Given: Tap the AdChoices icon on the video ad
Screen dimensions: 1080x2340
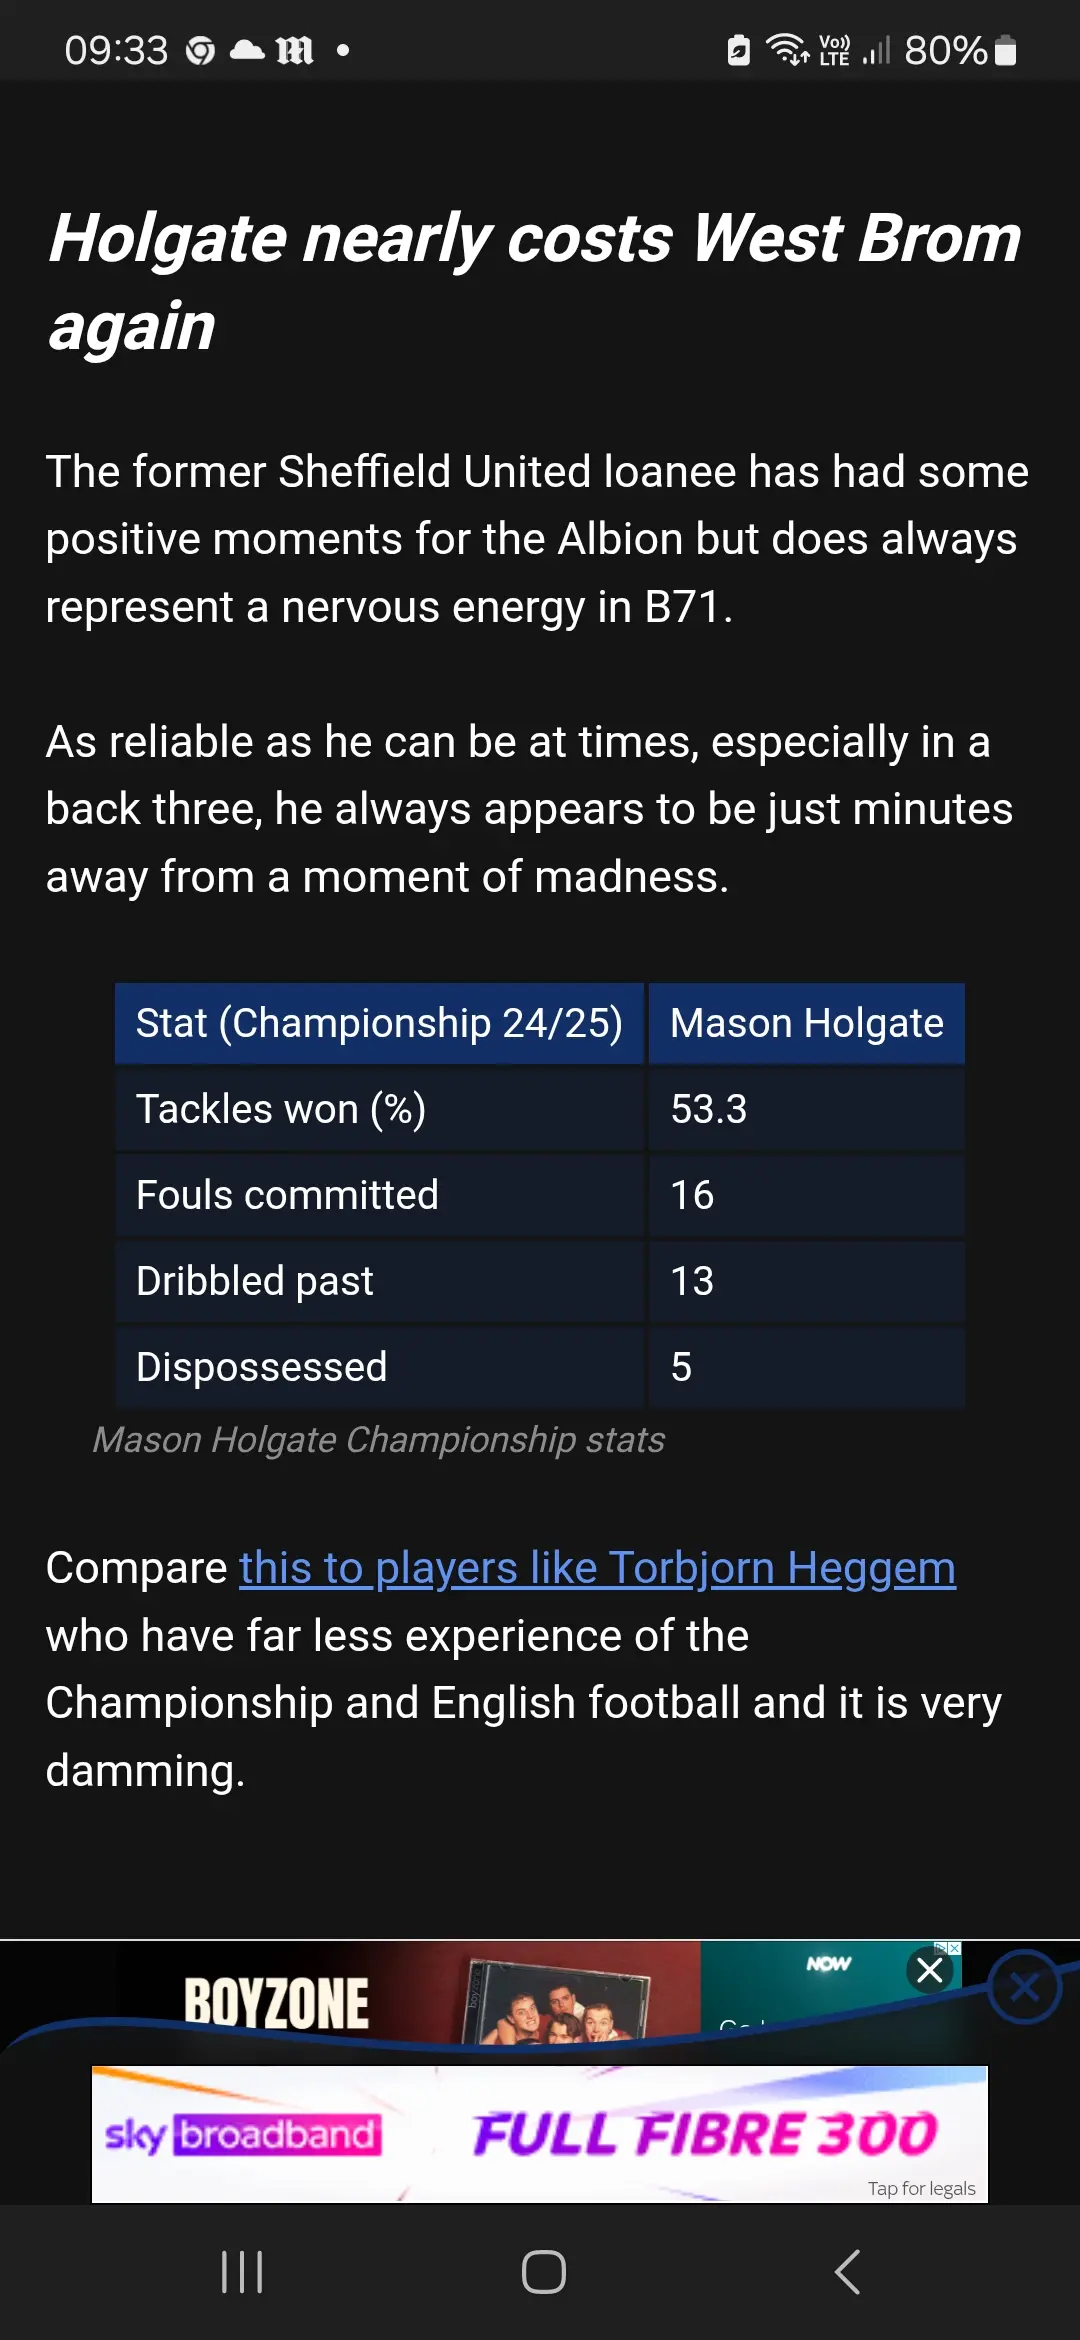Looking at the screenshot, I should click(x=948, y=1948).
